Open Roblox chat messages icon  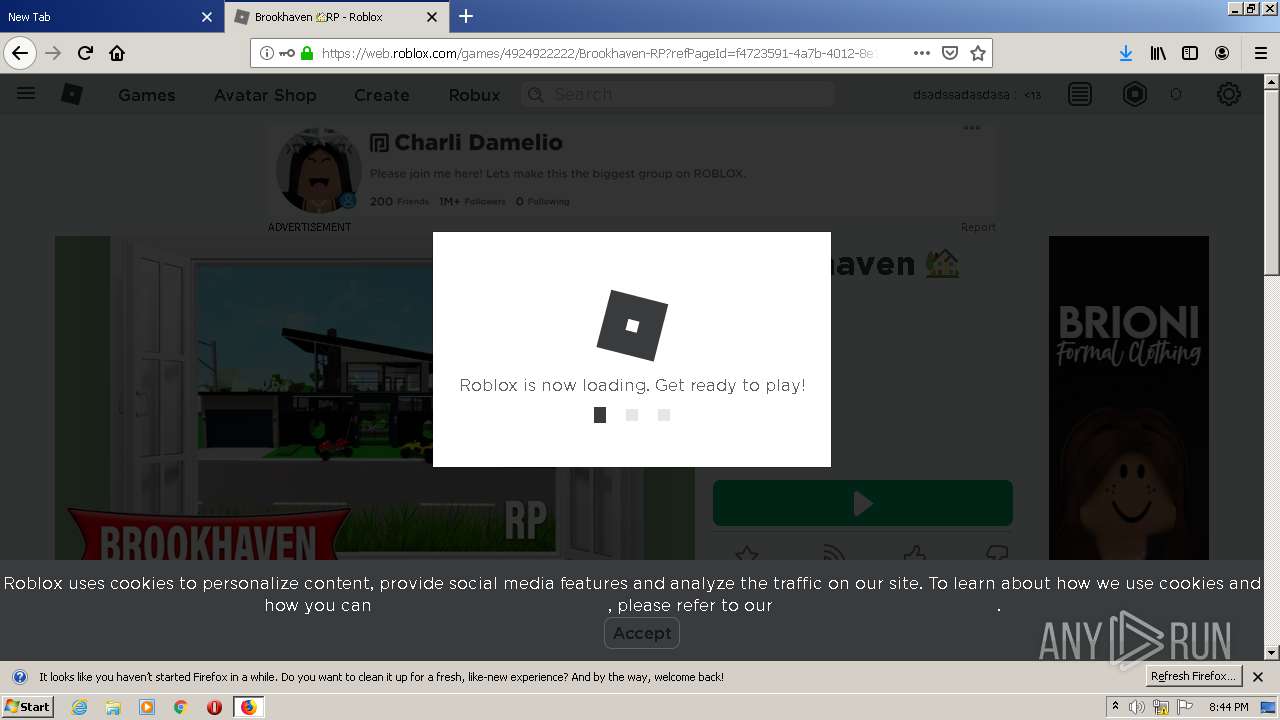tap(1080, 94)
